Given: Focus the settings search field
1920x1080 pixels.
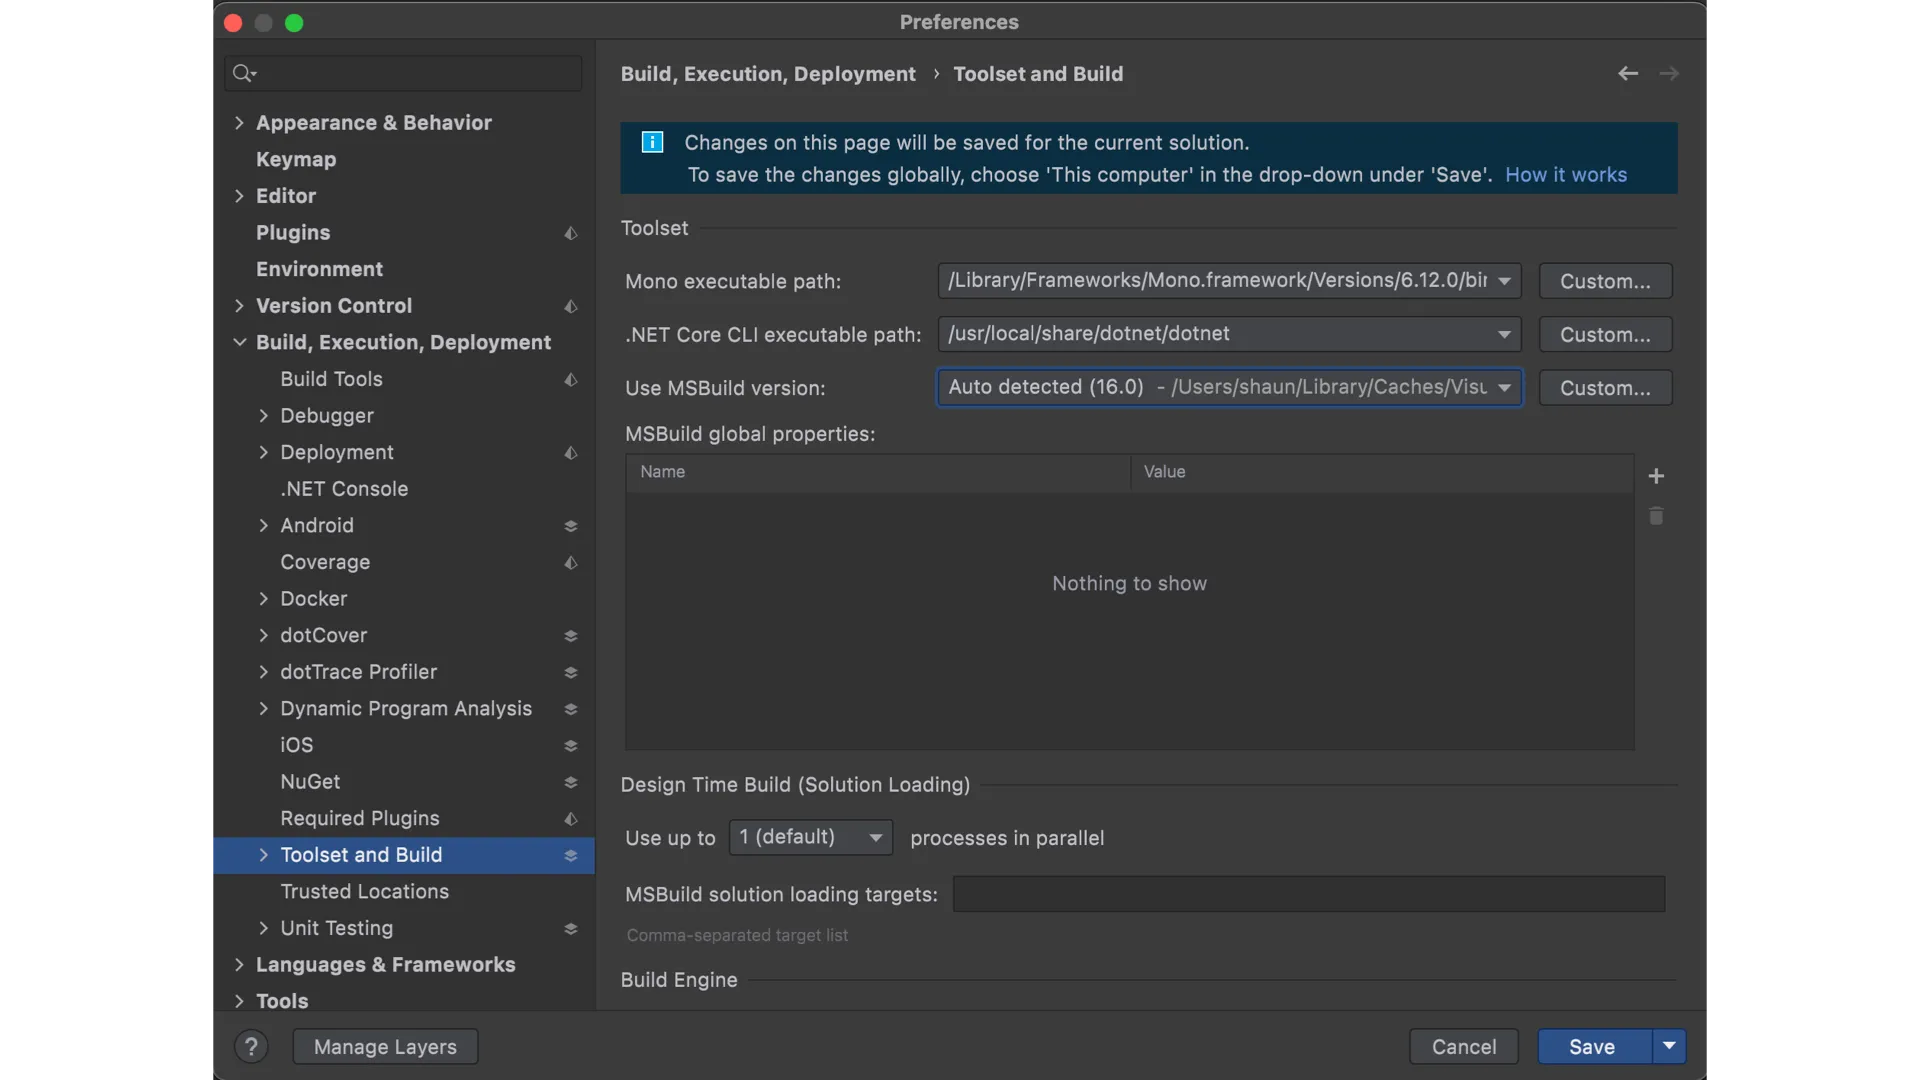Looking at the screenshot, I should (x=404, y=73).
